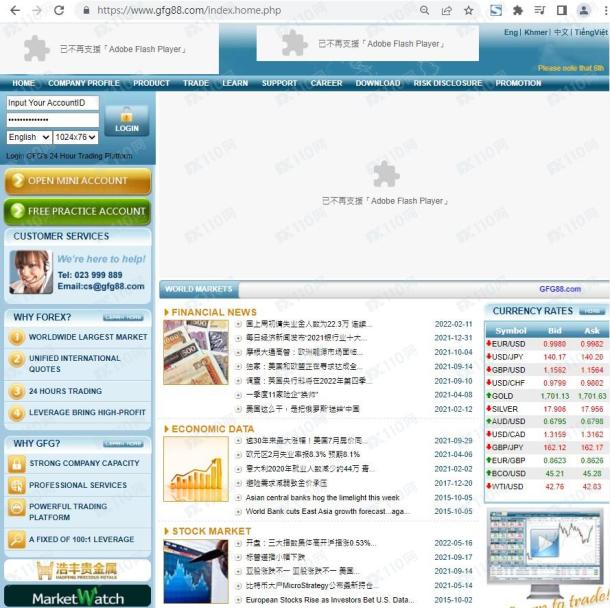Open the extensions puzzle icon
This screenshot has width=610, height=608.
[x=518, y=11]
